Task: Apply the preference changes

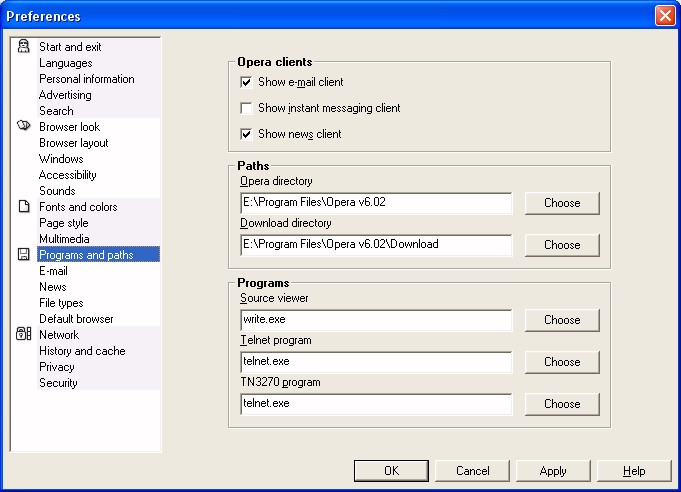Action: (553, 471)
